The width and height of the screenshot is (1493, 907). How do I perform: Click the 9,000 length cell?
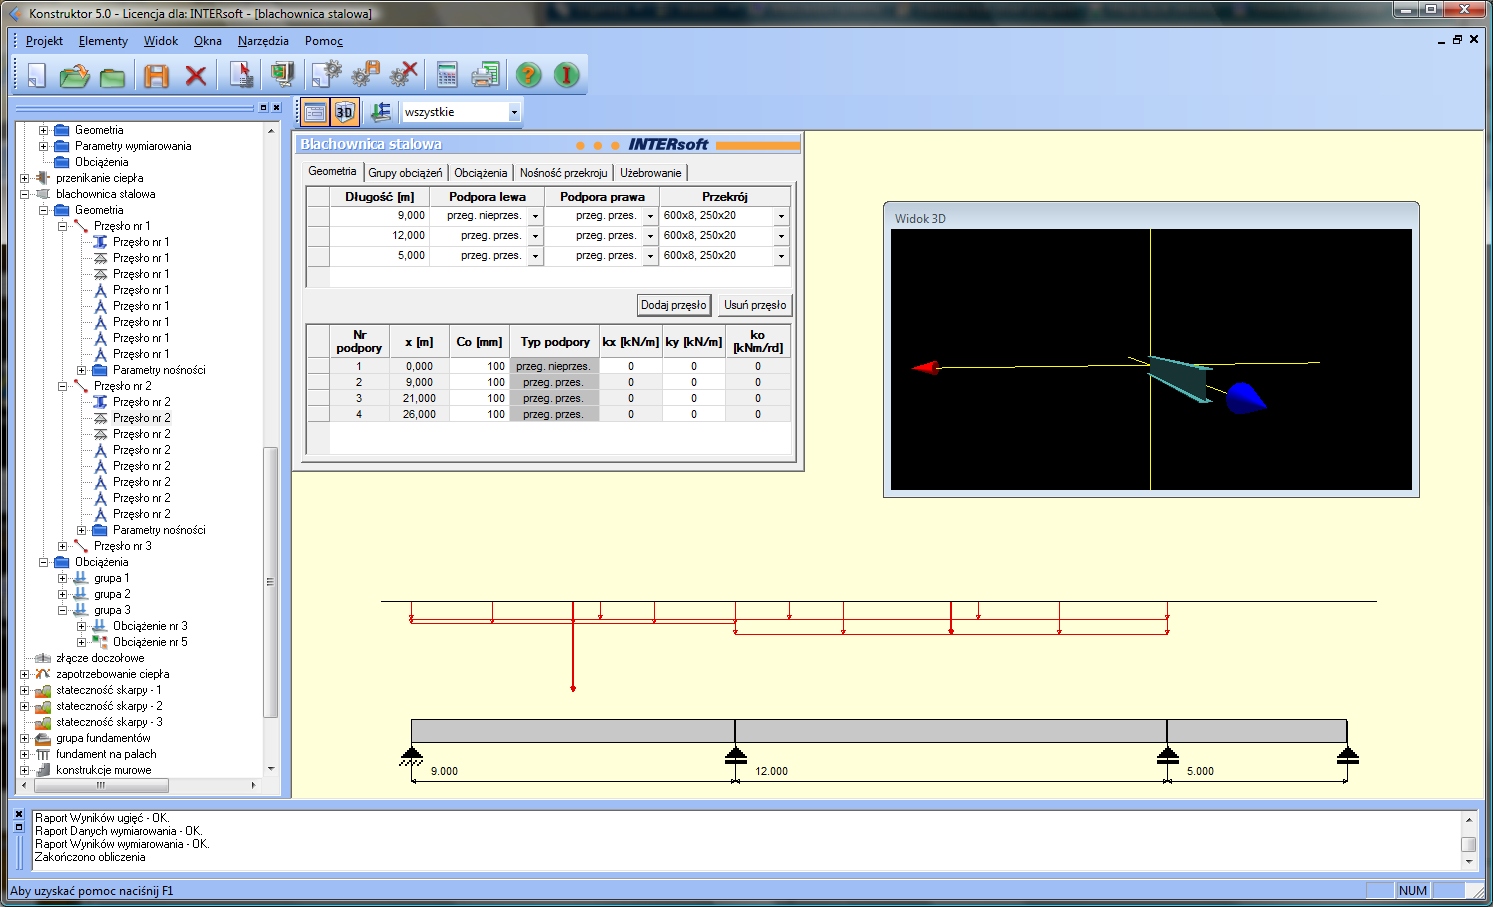pyautogui.click(x=379, y=216)
